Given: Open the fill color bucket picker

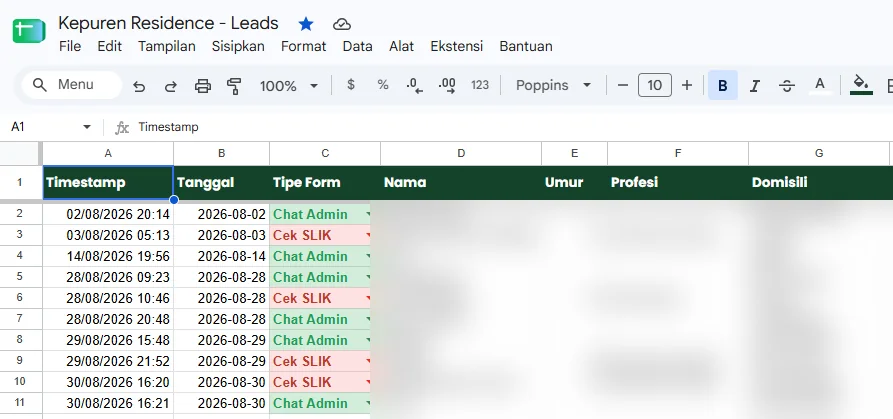Looking at the screenshot, I should click(x=861, y=85).
